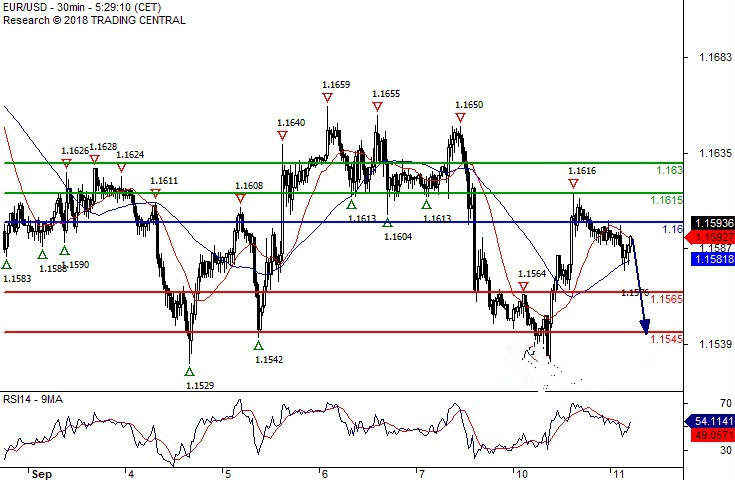Click the blue 1.15936 price tag
The height and width of the screenshot is (480, 735).
[711, 222]
